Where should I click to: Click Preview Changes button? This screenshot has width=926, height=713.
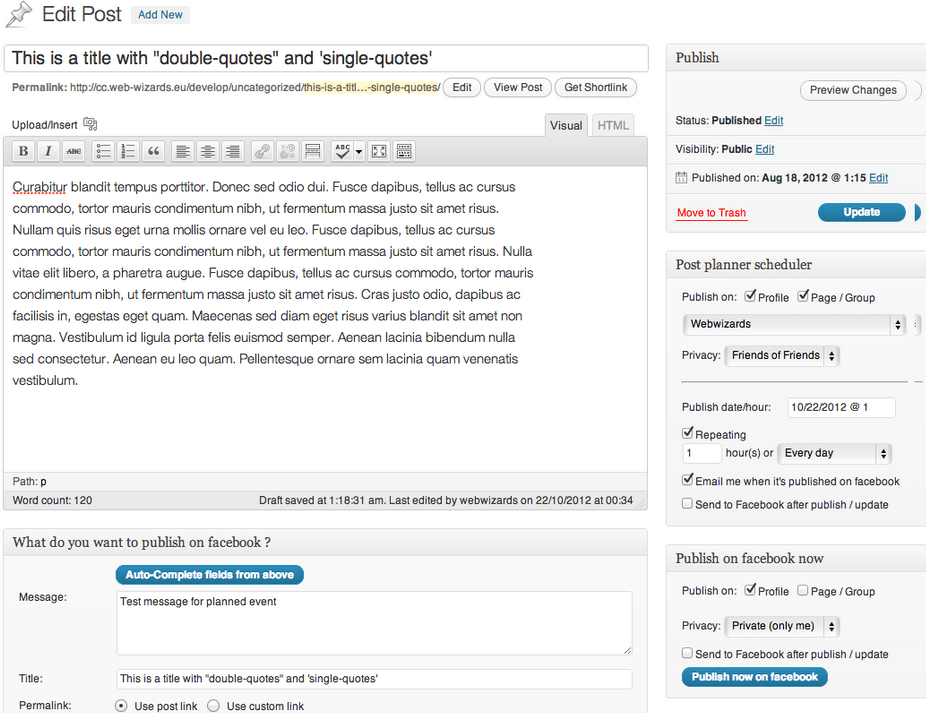pyautogui.click(x=853, y=90)
